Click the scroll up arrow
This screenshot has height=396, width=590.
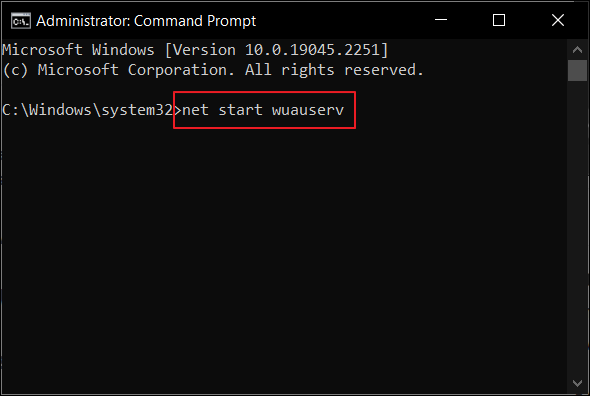coord(577,49)
